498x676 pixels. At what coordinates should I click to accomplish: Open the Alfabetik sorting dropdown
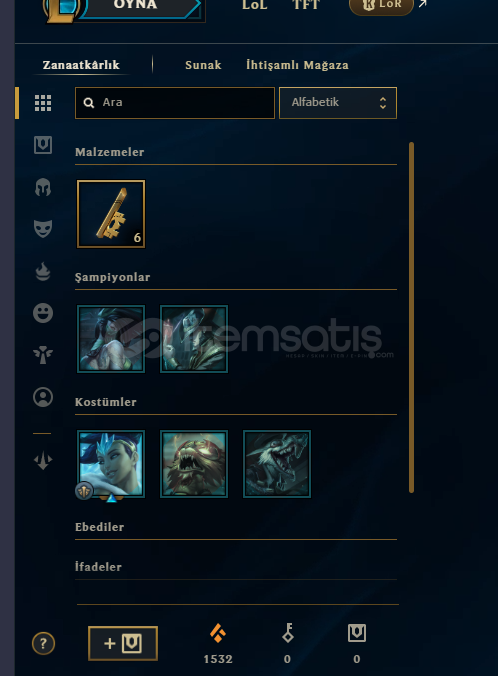pyautogui.click(x=338, y=103)
